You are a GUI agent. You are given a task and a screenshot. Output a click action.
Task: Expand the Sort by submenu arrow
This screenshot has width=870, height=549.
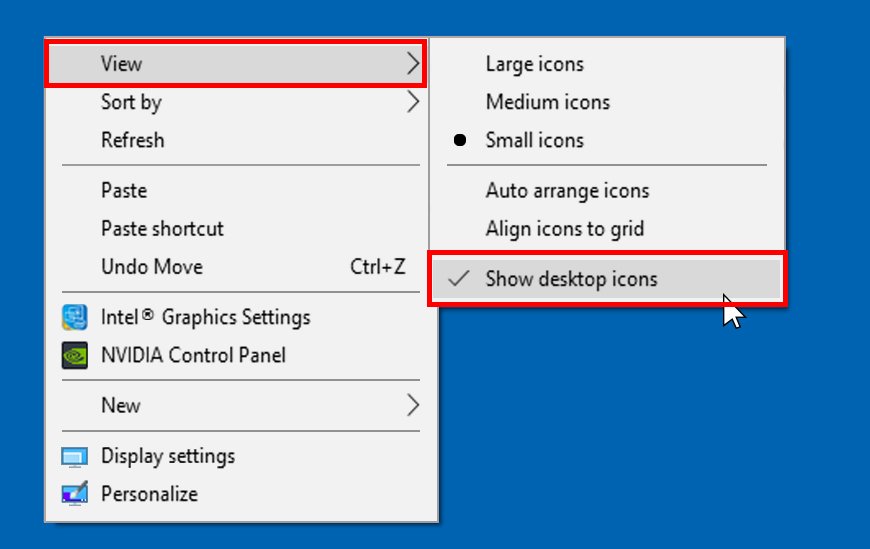click(x=413, y=102)
